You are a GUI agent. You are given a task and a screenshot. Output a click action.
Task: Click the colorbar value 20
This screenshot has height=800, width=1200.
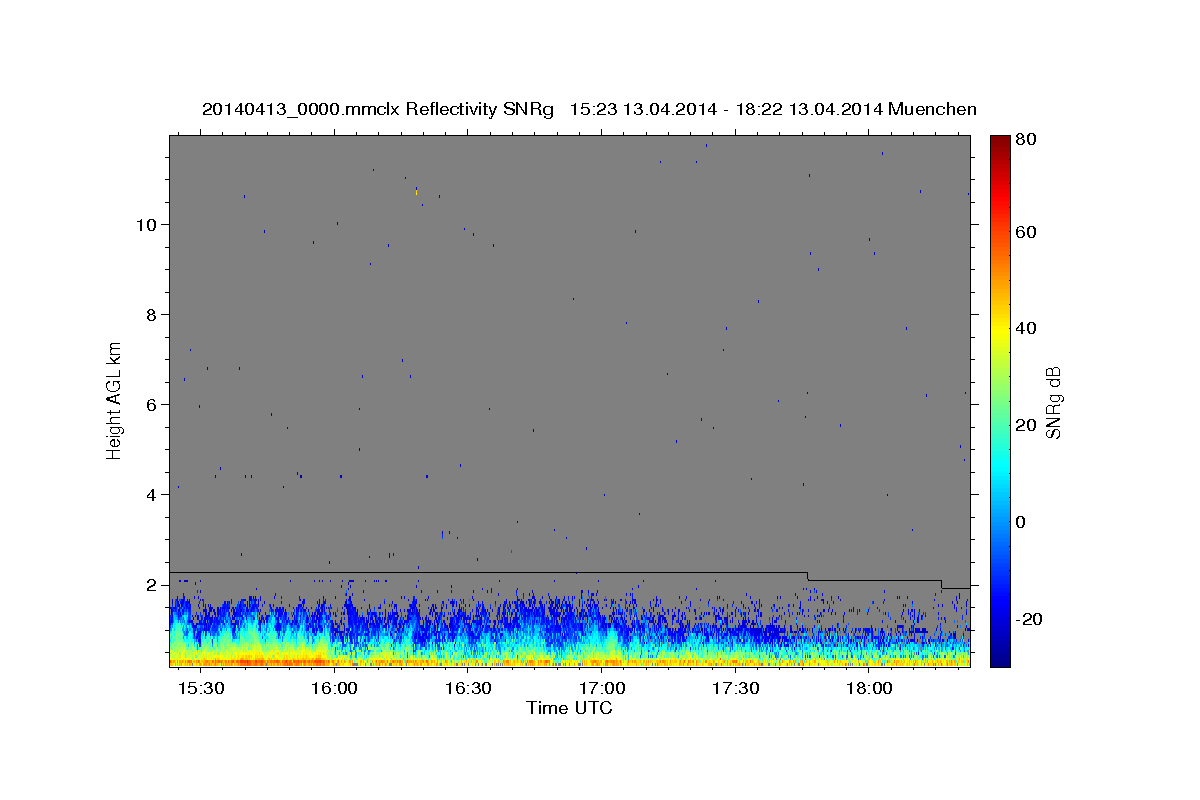point(1026,425)
